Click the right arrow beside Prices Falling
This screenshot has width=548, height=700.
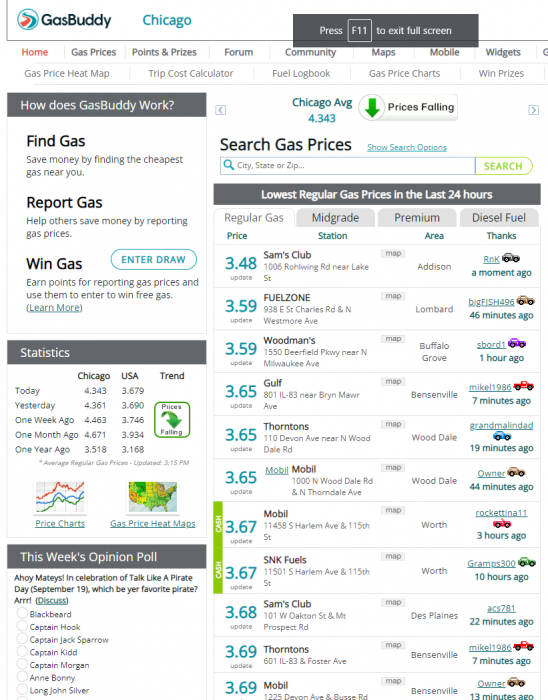pyautogui.click(x=533, y=110)
